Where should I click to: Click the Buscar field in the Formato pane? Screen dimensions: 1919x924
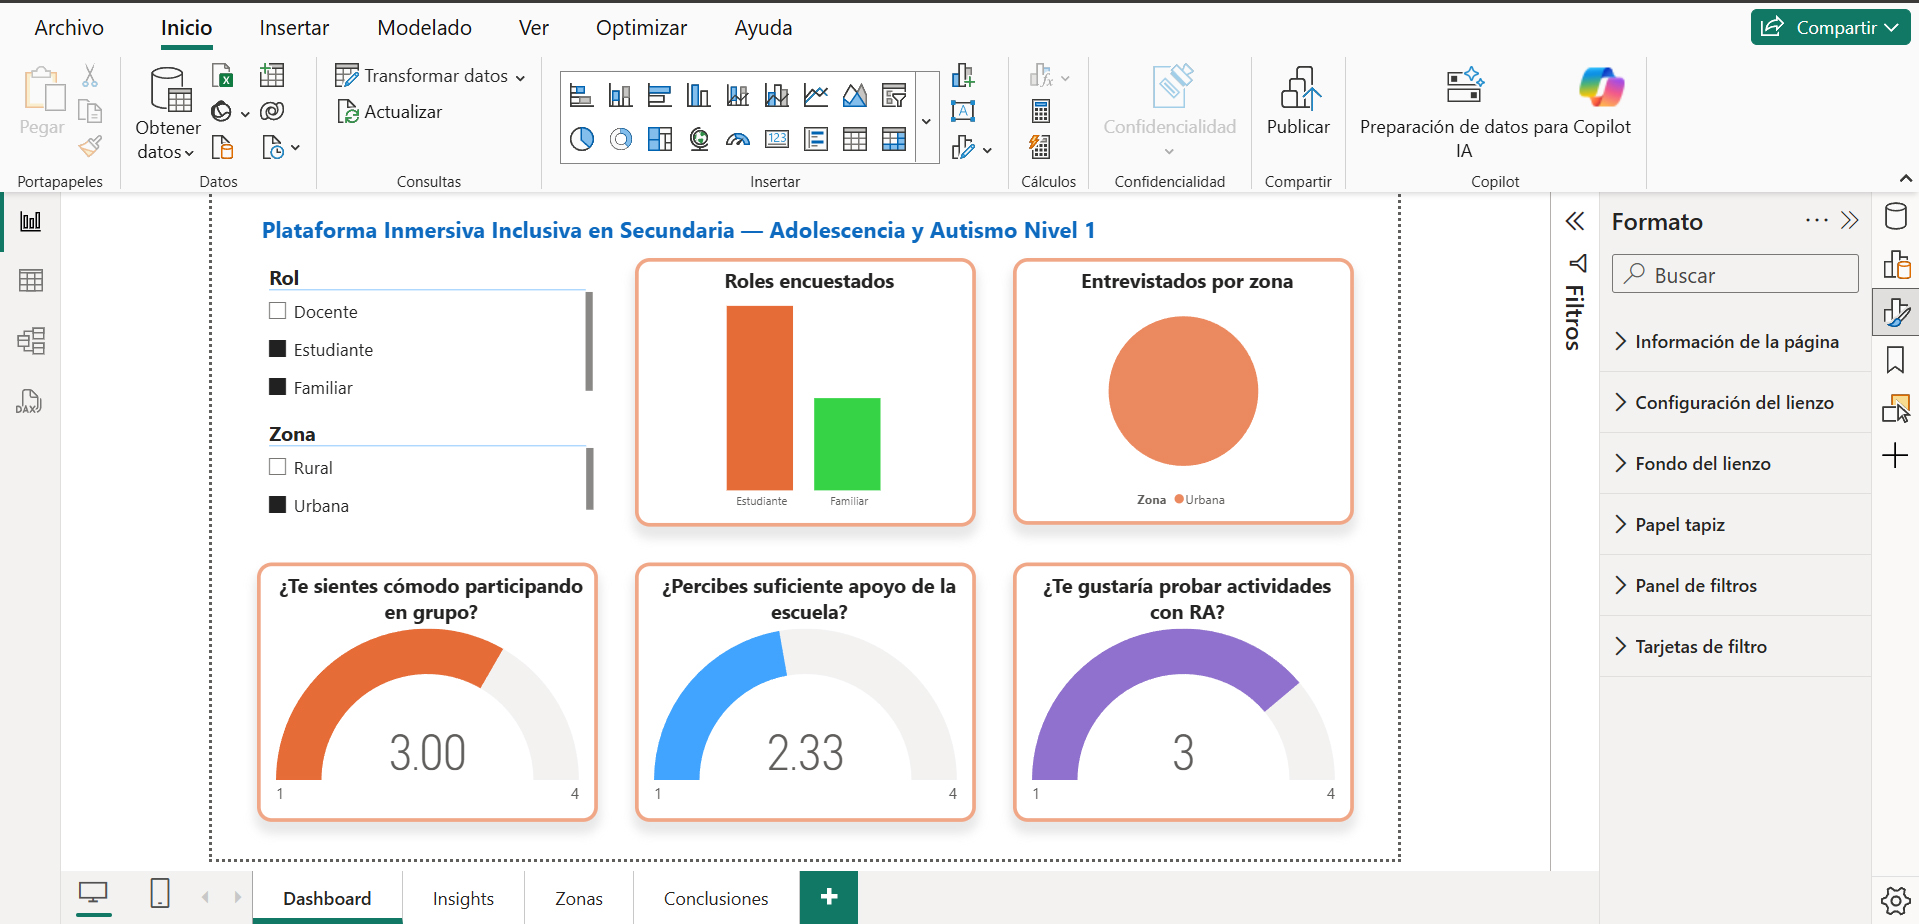tap(1735, 275)
